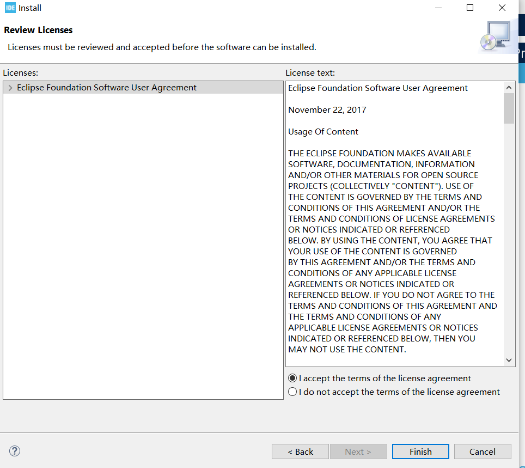Click the license text scrollbar thumb
525x468 pixels.
pos(509,108)
